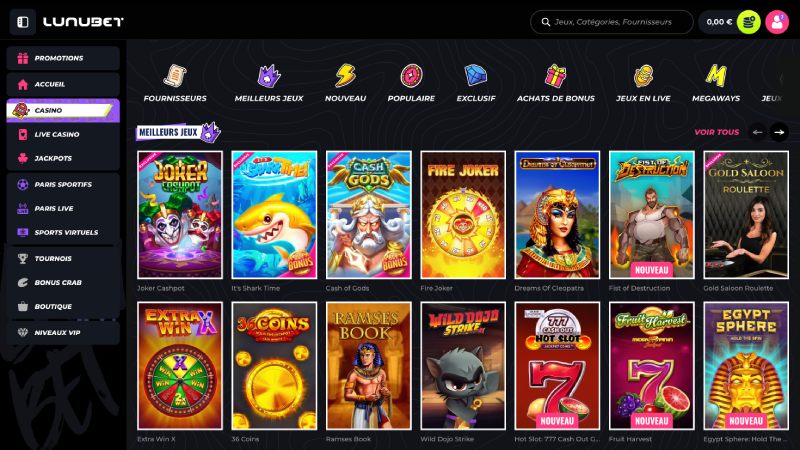Click the Boutique shopping bag icon
800x450 pixels.
[x=22, y=306]
